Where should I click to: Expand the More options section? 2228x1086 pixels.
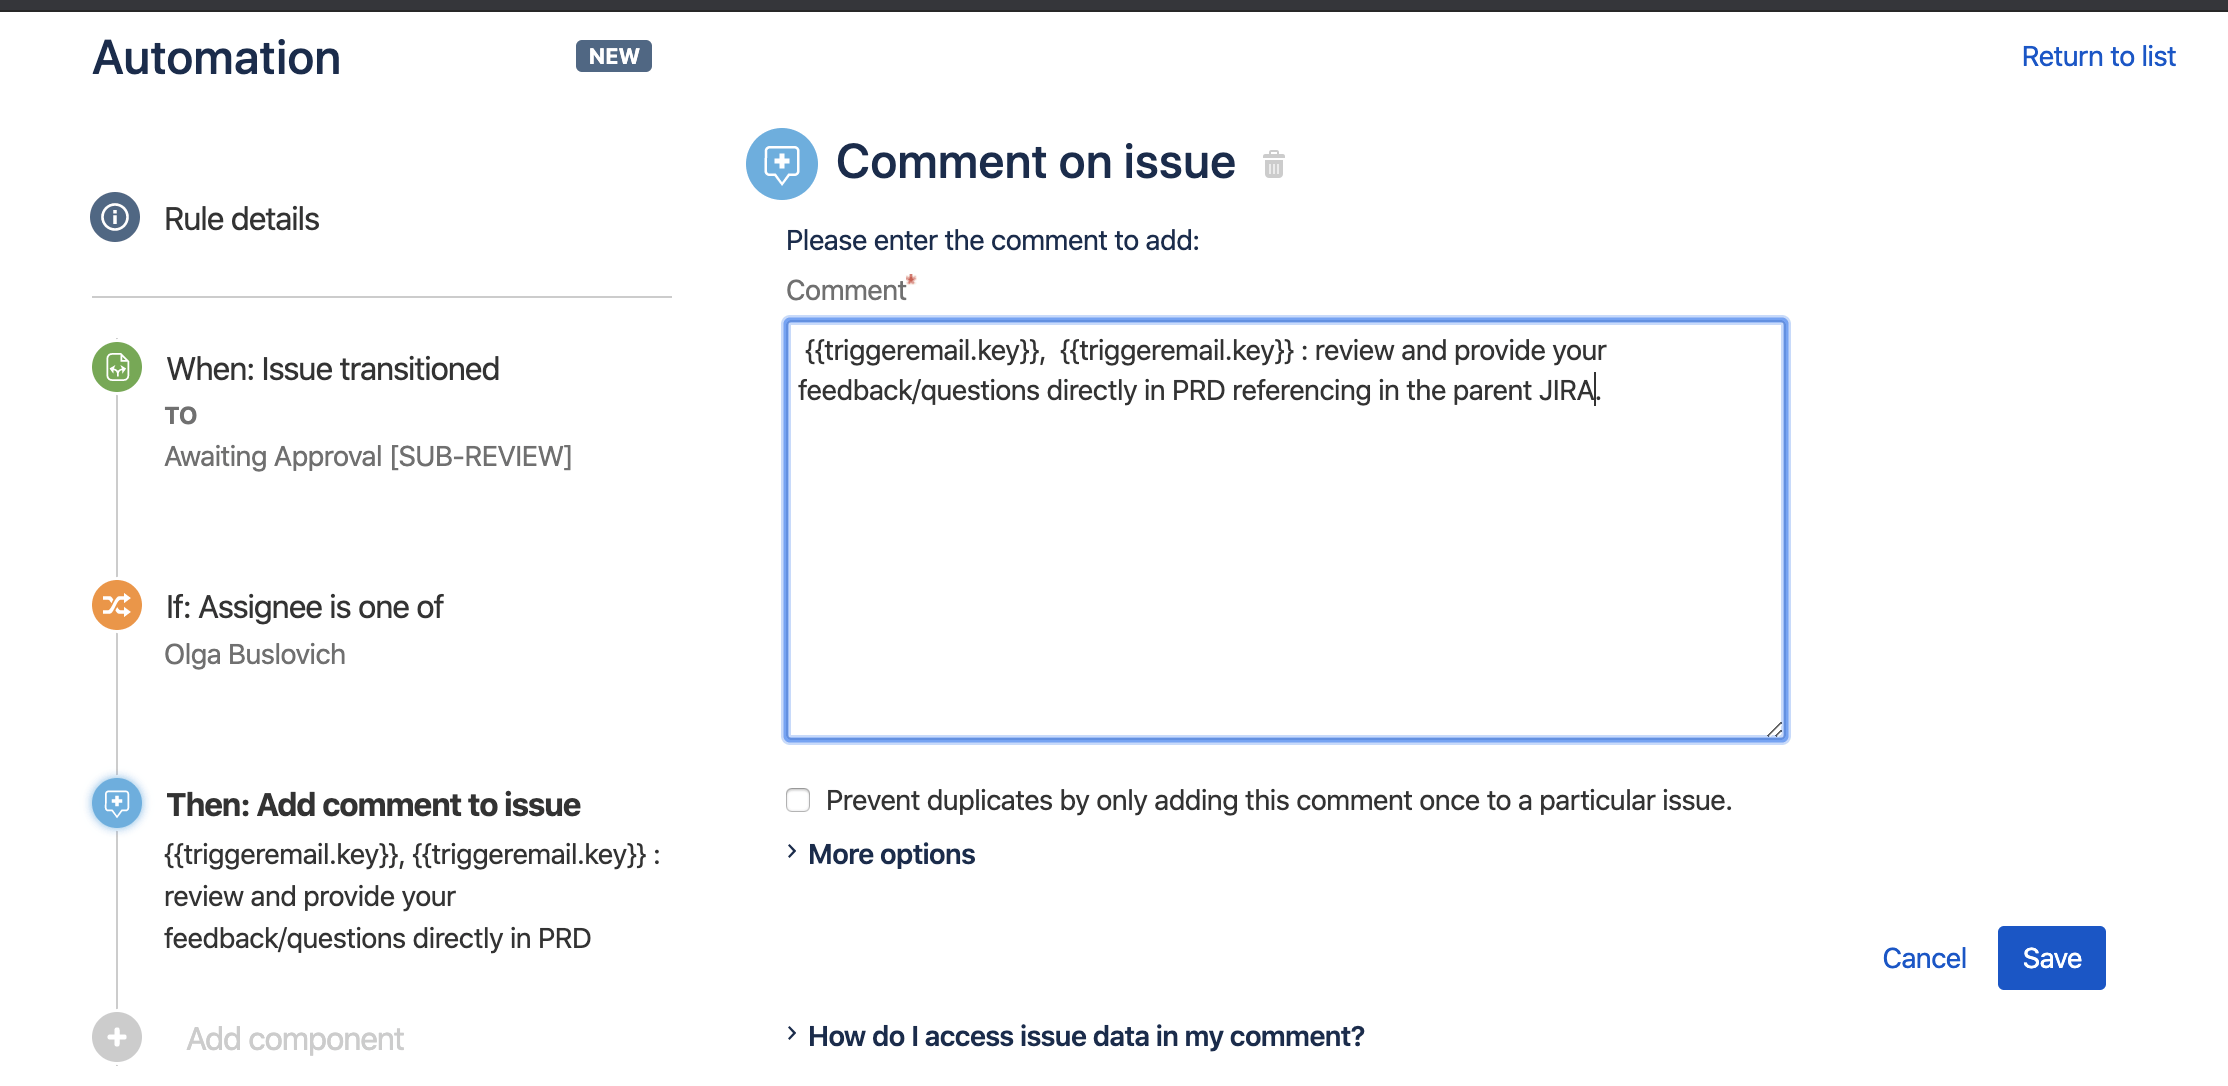[889, 854]
